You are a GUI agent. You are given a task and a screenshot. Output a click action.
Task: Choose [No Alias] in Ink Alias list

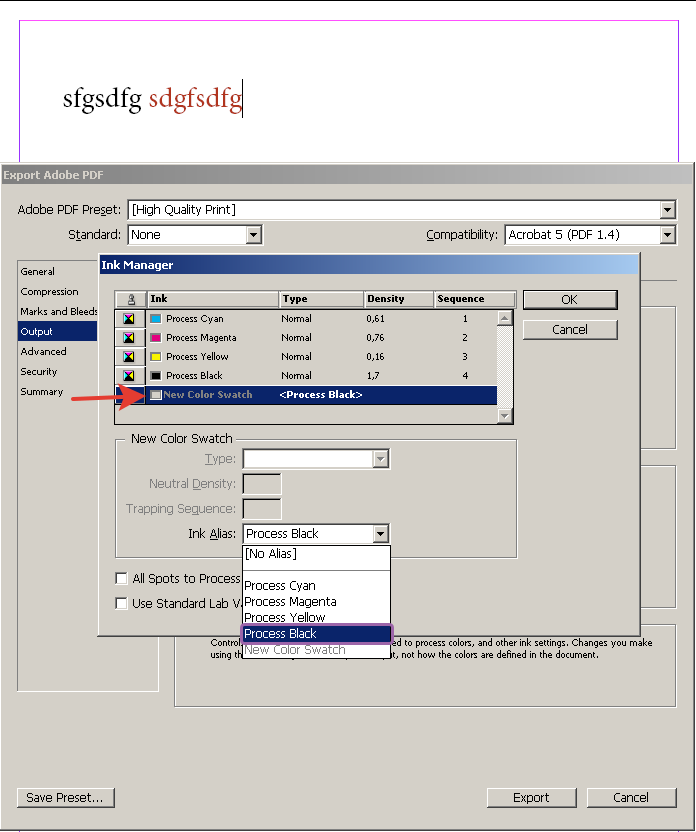(x=316, y=554)
